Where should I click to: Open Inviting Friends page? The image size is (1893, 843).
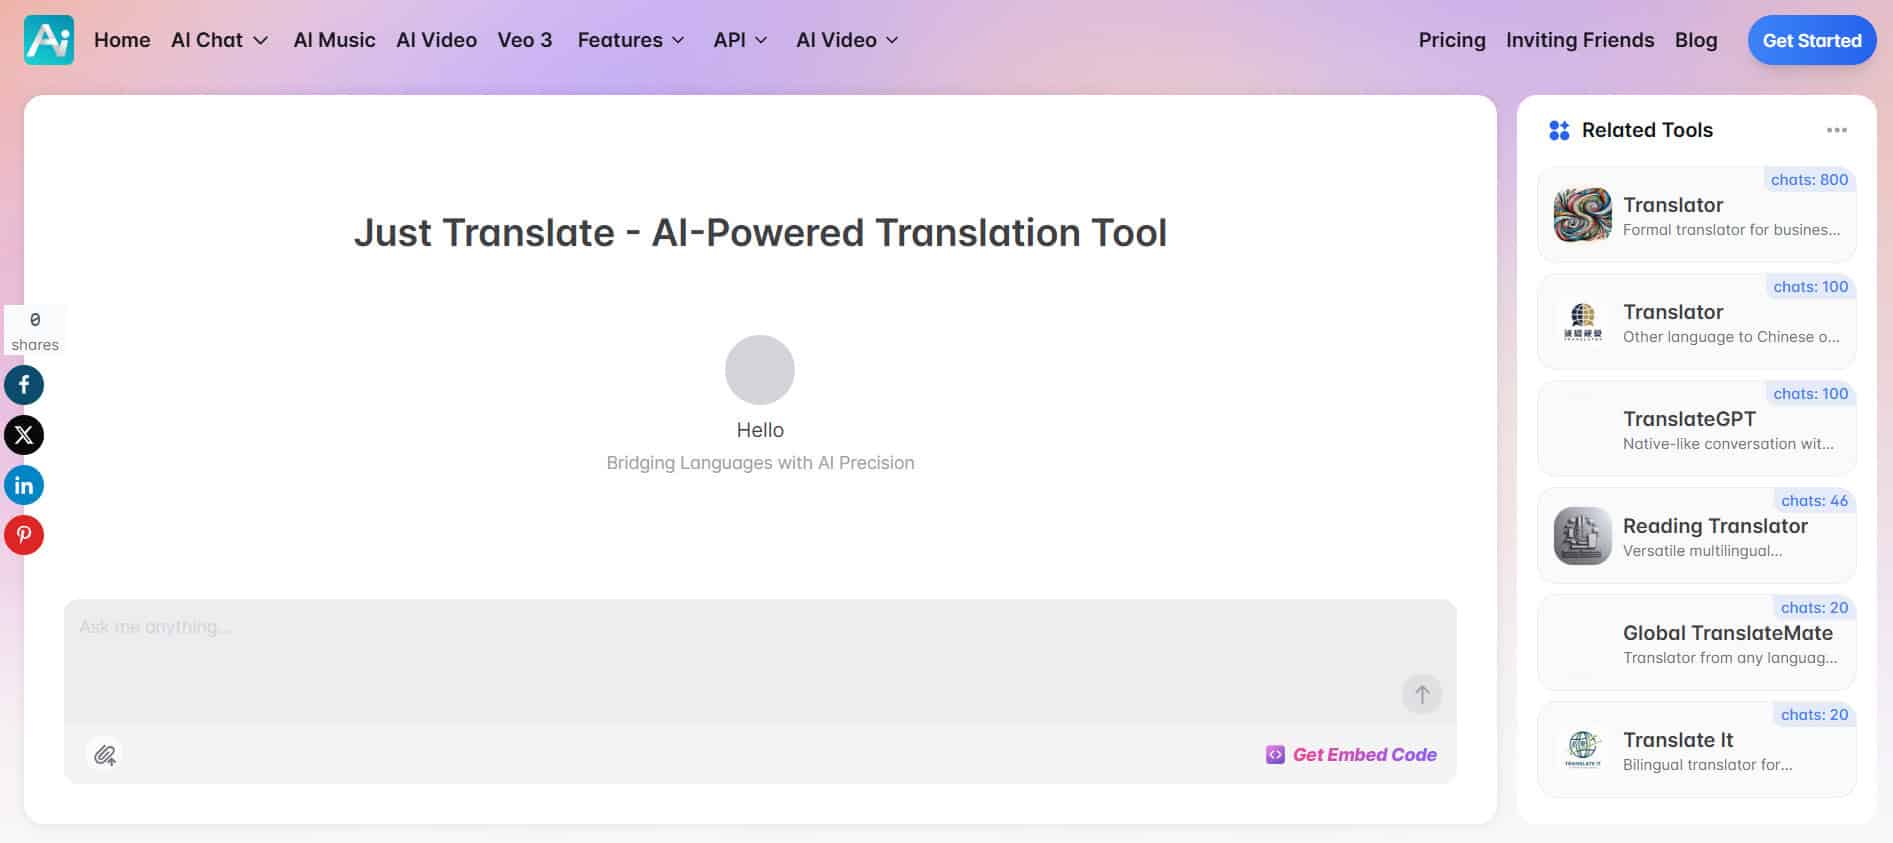point(1580,40)
